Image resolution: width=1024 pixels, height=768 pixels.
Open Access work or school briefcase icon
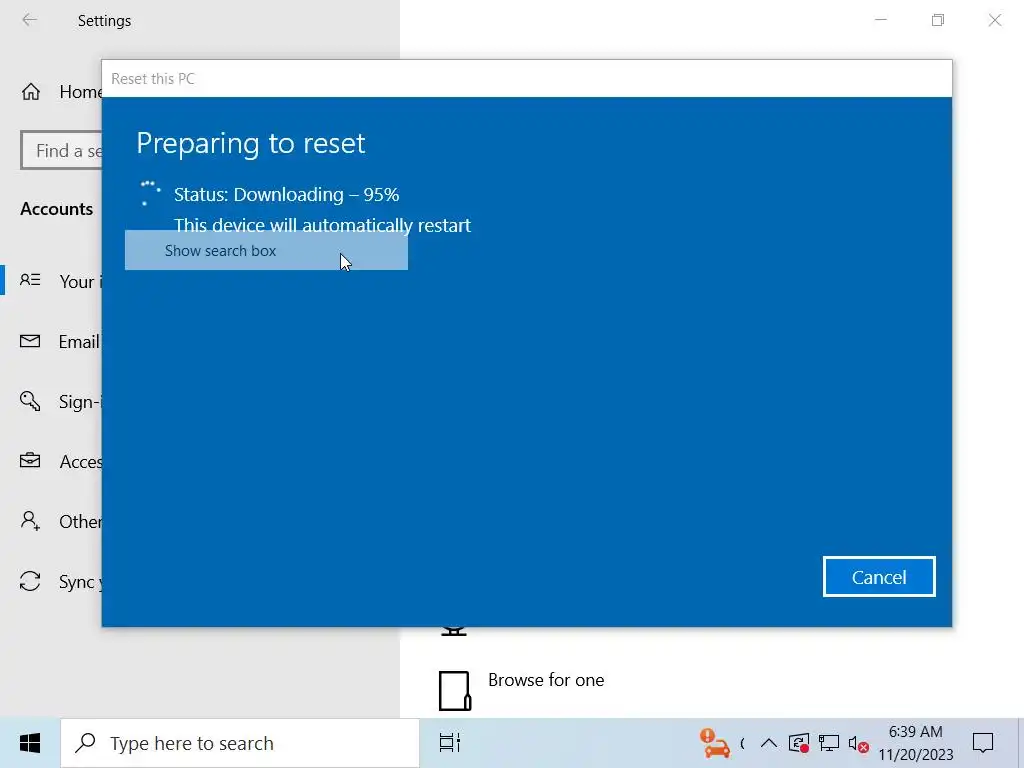tap(30, 461)
